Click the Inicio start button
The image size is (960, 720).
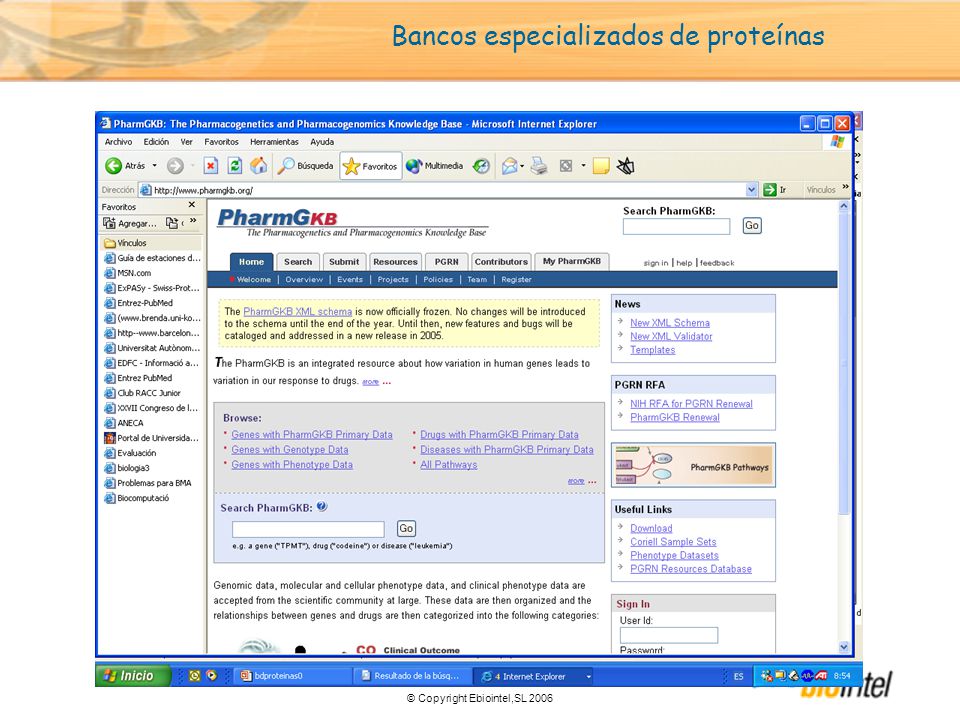point(132,676)
